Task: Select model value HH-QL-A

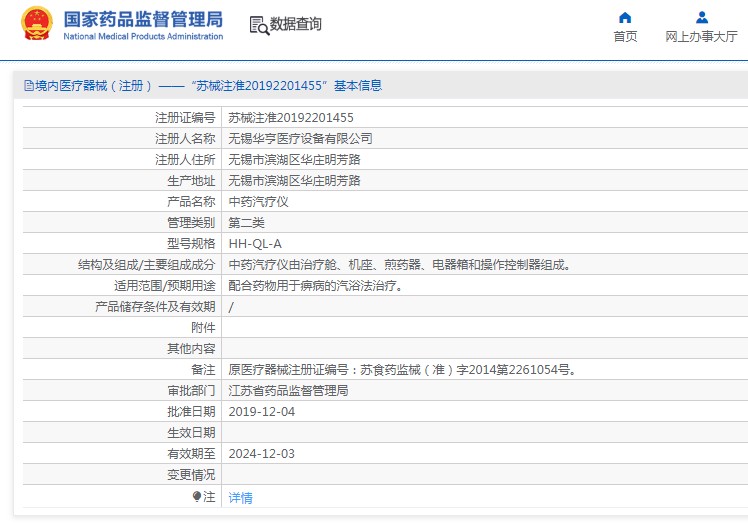Action: click(x=255, y=244)
